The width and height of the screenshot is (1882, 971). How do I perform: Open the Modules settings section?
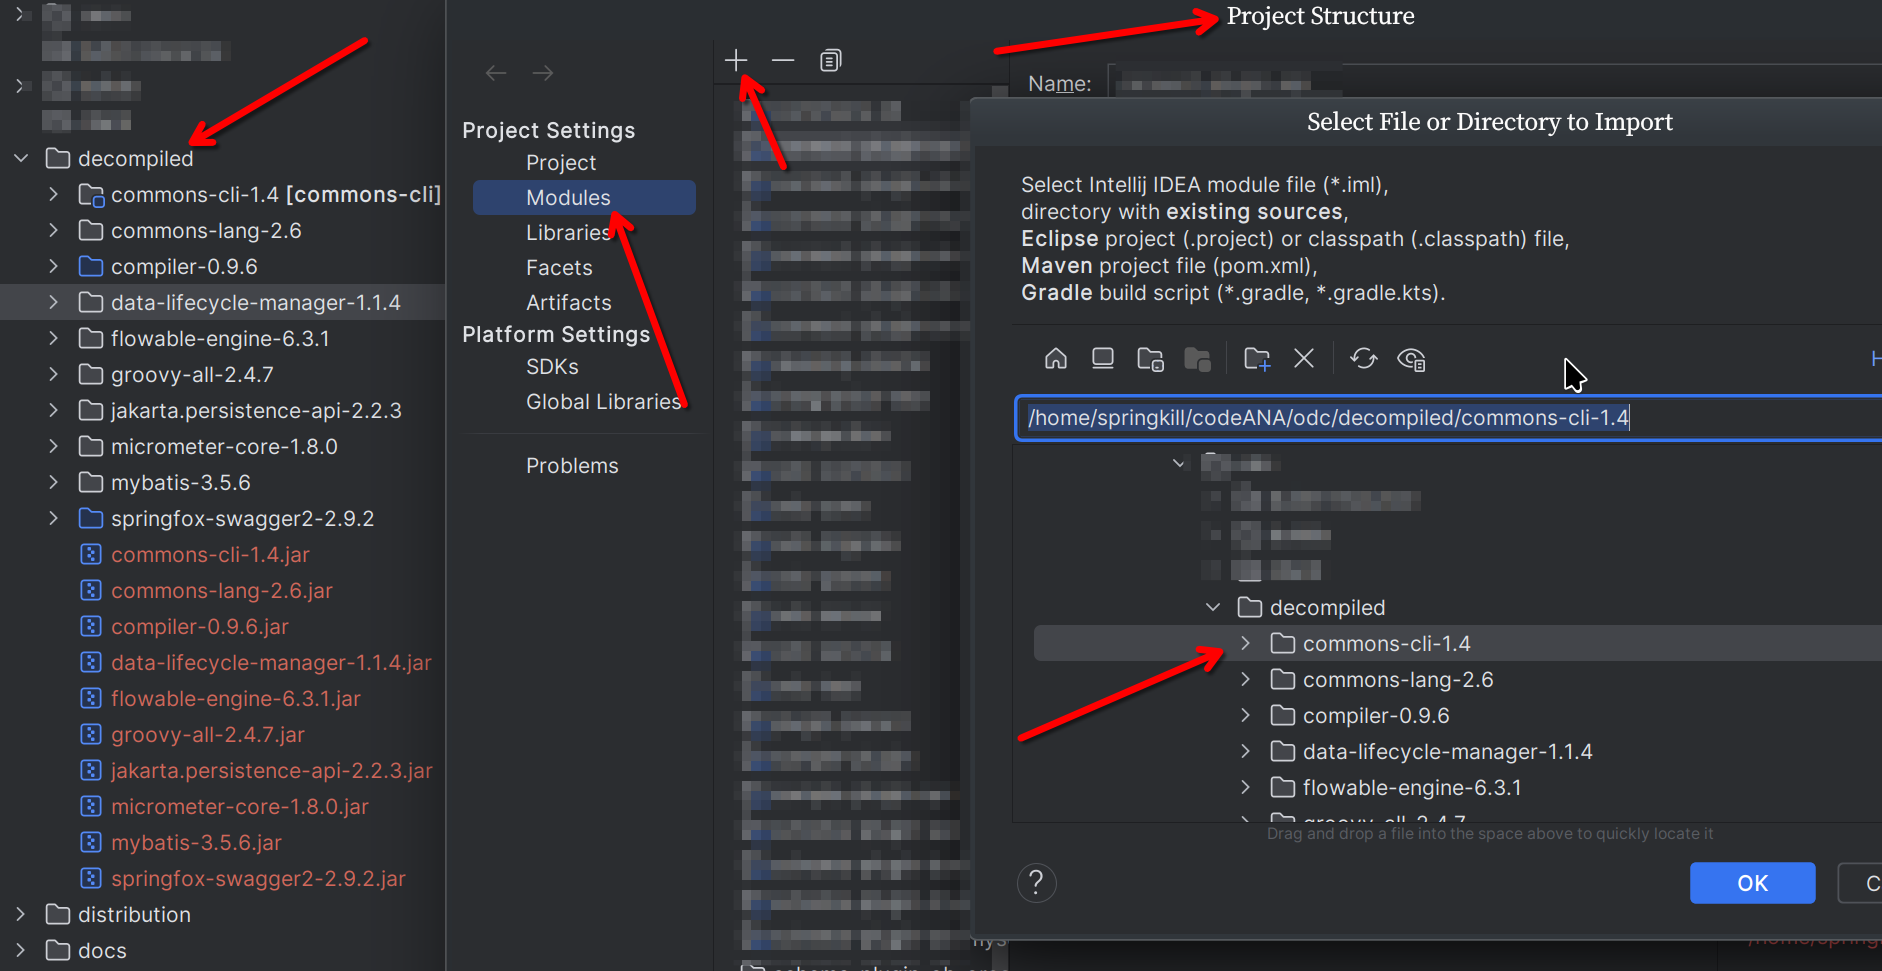[584, 197]
